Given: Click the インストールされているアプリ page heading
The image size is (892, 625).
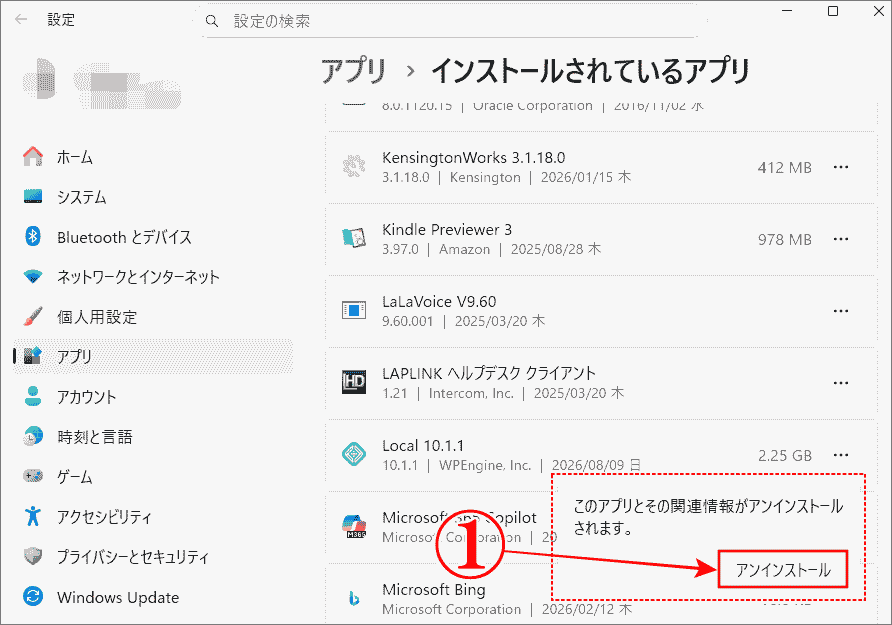Looking at the screenshot, I should (590, 71).
